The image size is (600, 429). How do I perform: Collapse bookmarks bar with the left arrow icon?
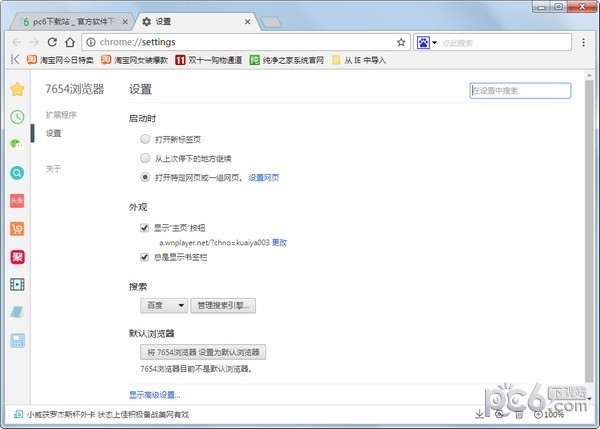point(15,59)
